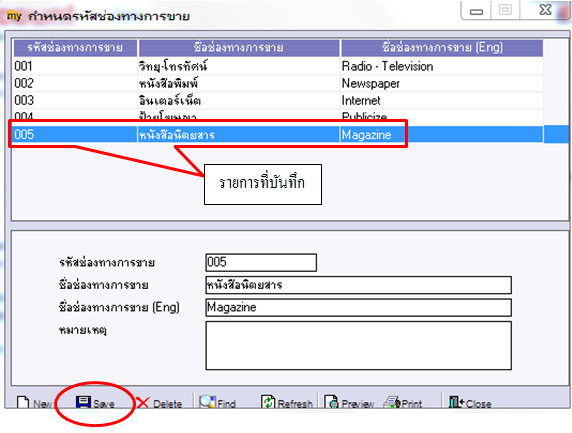Click the New document icon
The width and height of the screenshot is (572, 433).
[23, 403]
